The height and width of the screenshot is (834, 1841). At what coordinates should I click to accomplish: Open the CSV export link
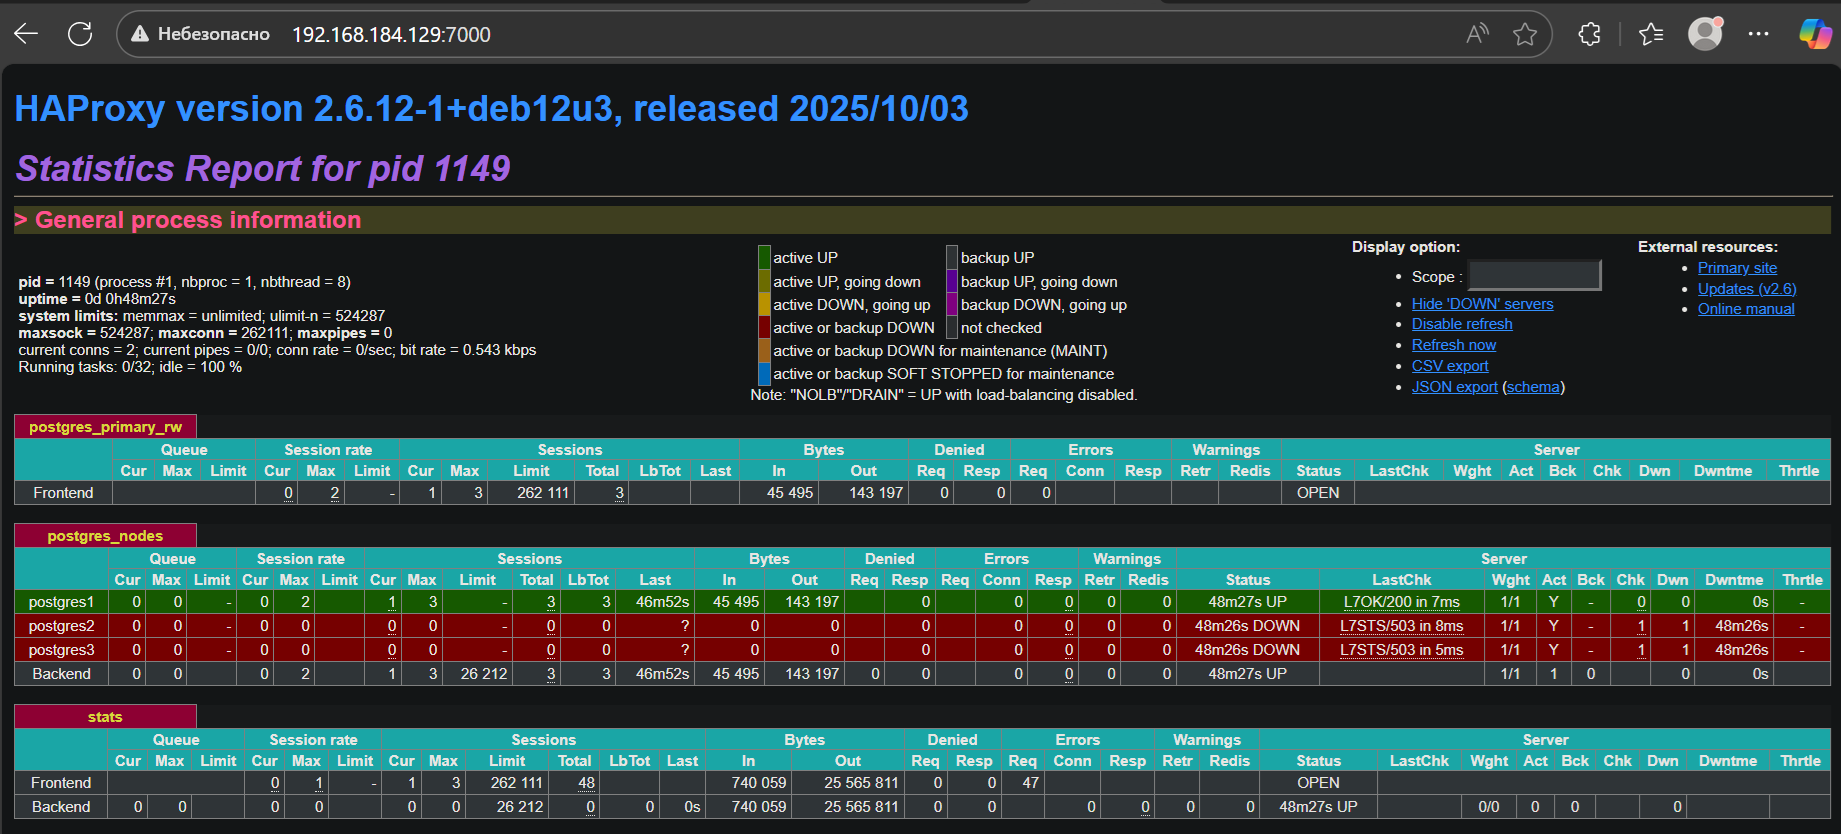tap(1449, 366)
